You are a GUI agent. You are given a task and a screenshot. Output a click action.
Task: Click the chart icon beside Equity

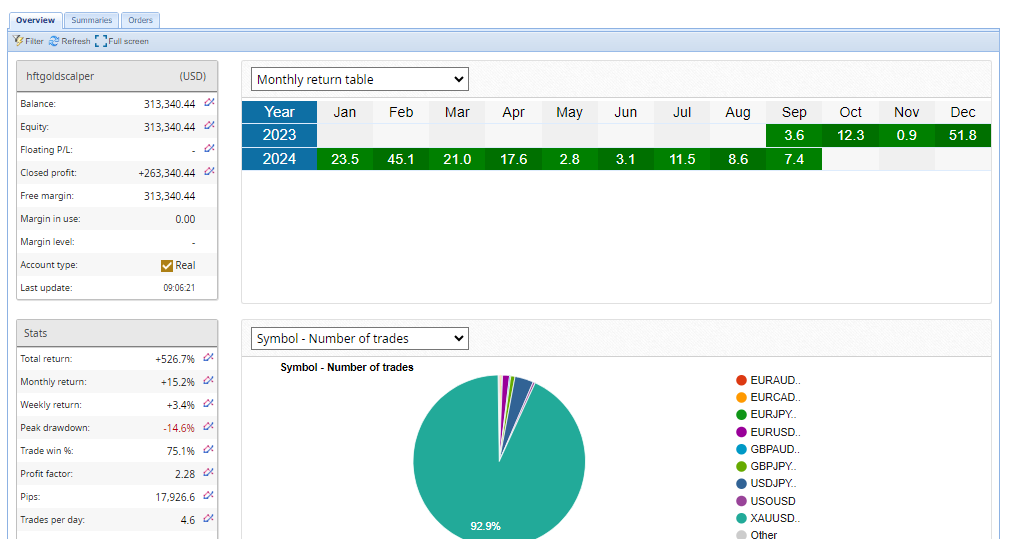click(209, 126)
